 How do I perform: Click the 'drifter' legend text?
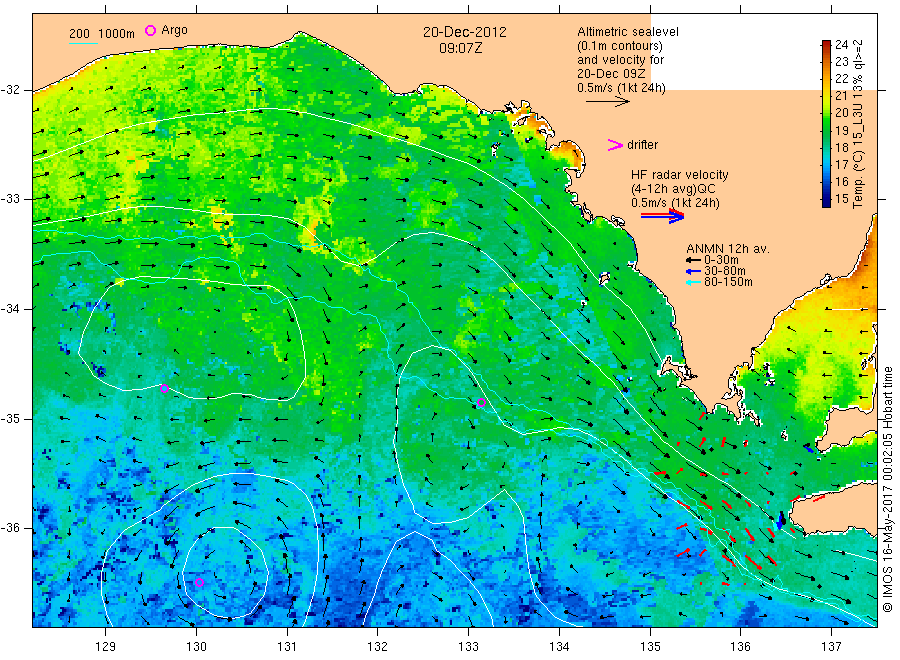[642, 145]
